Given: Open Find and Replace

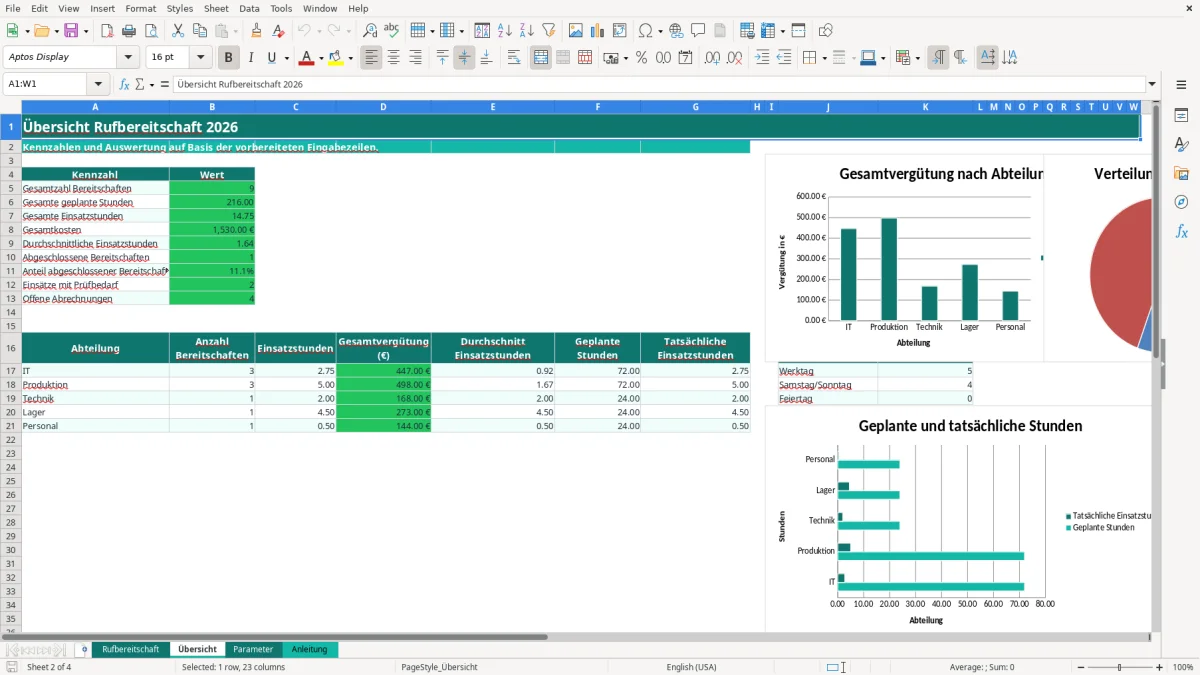Looking at the screenshot, I should [370, 31].
